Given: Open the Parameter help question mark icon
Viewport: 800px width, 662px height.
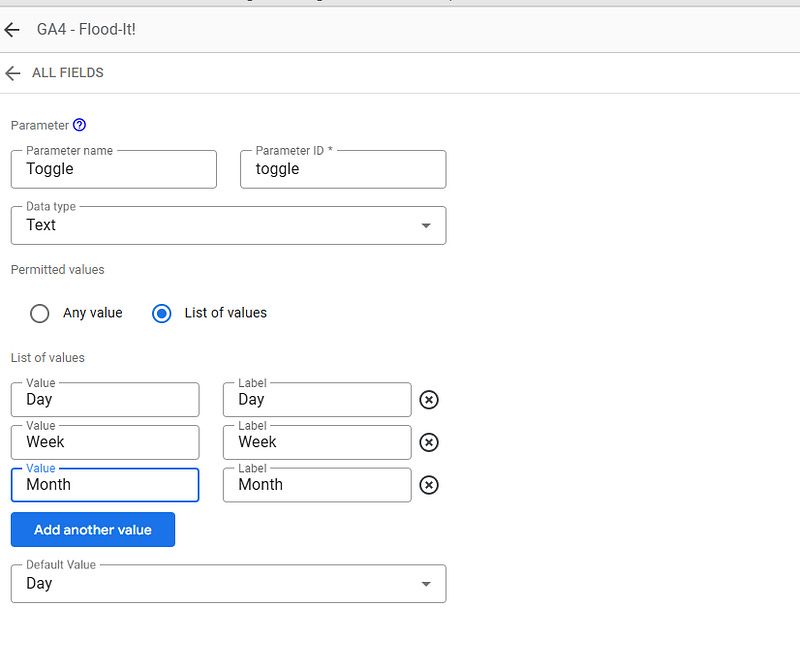Looking at the screenshot, I should click(x=80, y=125).
